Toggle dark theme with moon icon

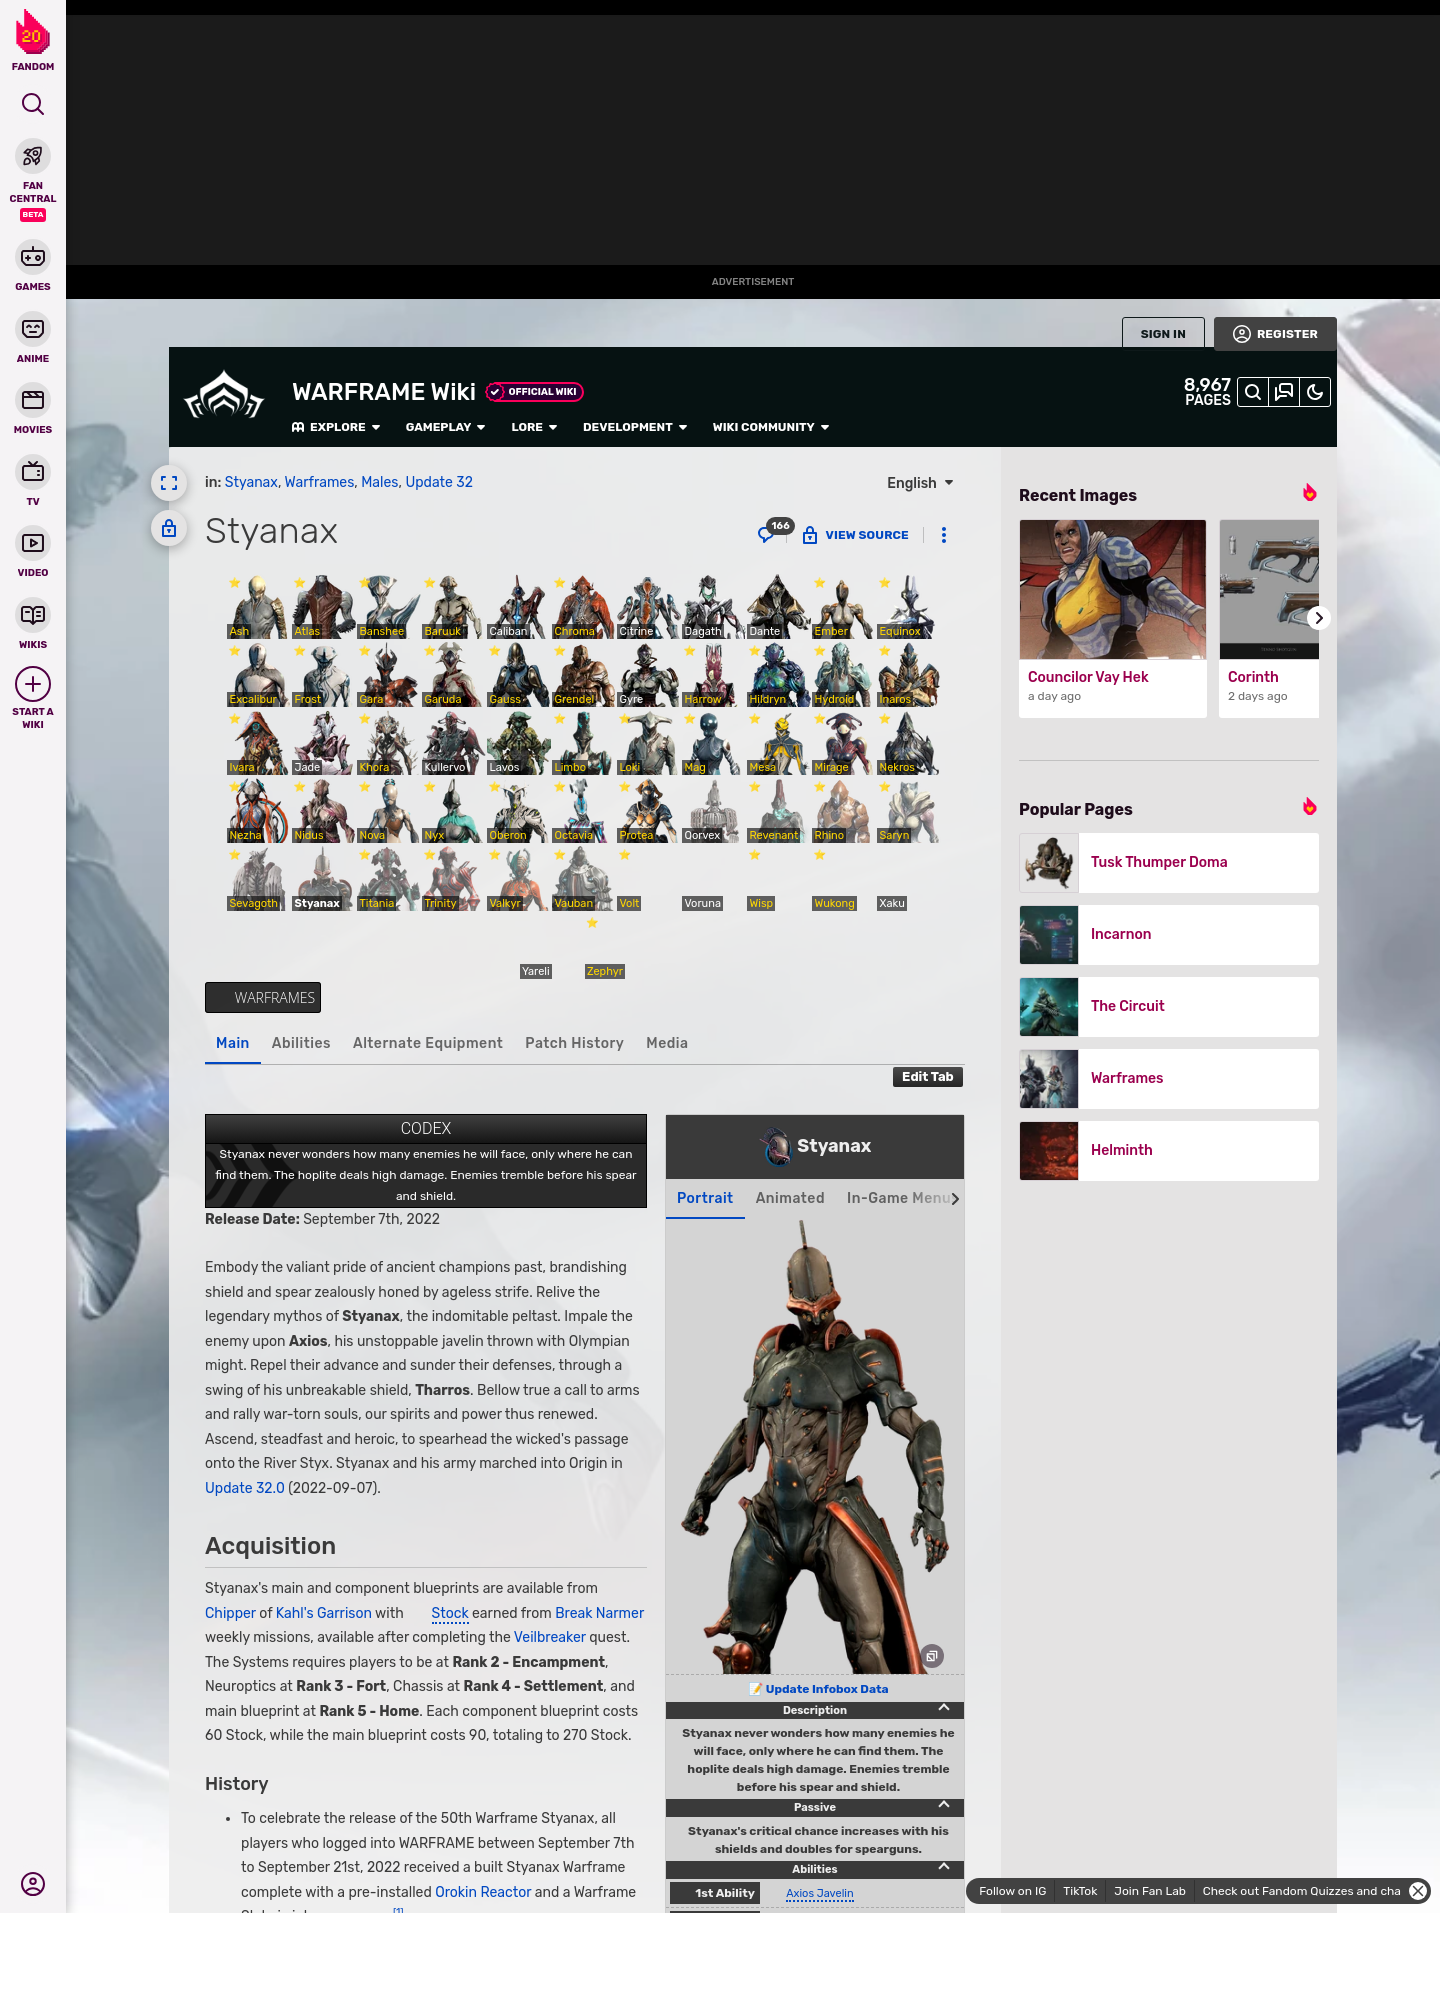[x=1315, y=392]
